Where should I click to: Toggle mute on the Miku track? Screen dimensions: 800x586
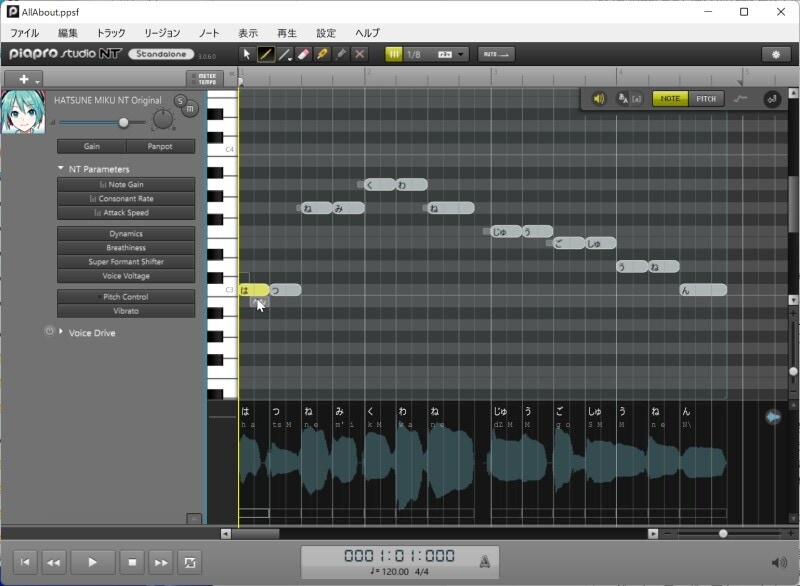pyautogui.click(x=189, y=108)
